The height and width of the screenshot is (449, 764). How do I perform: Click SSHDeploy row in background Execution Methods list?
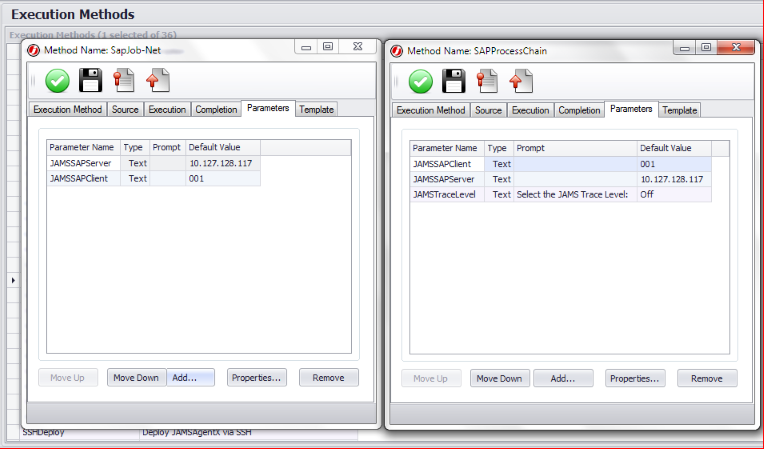click(190, 432)
